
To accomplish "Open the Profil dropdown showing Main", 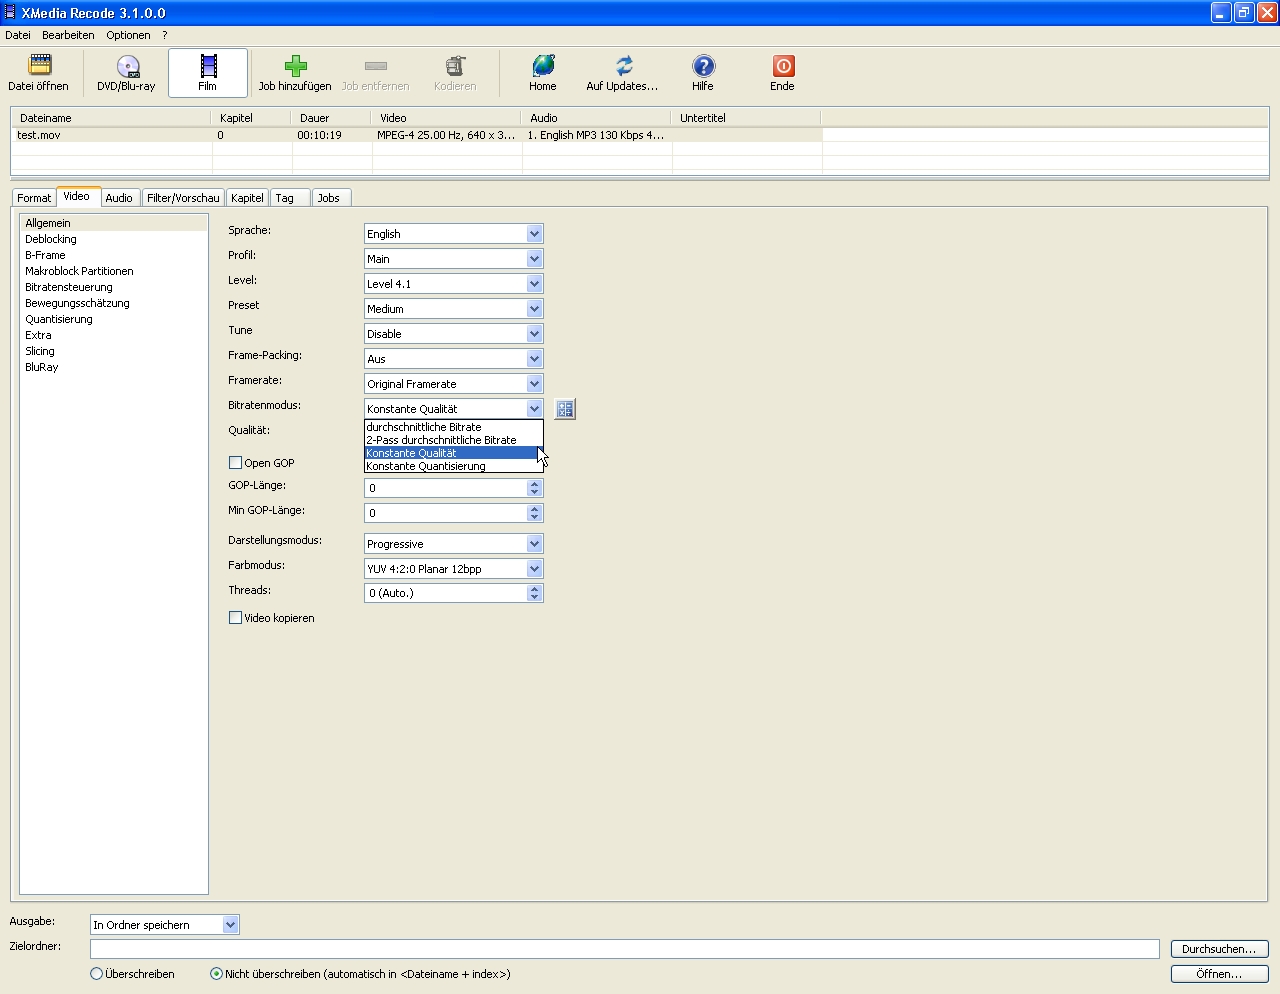I will point(454,259).
